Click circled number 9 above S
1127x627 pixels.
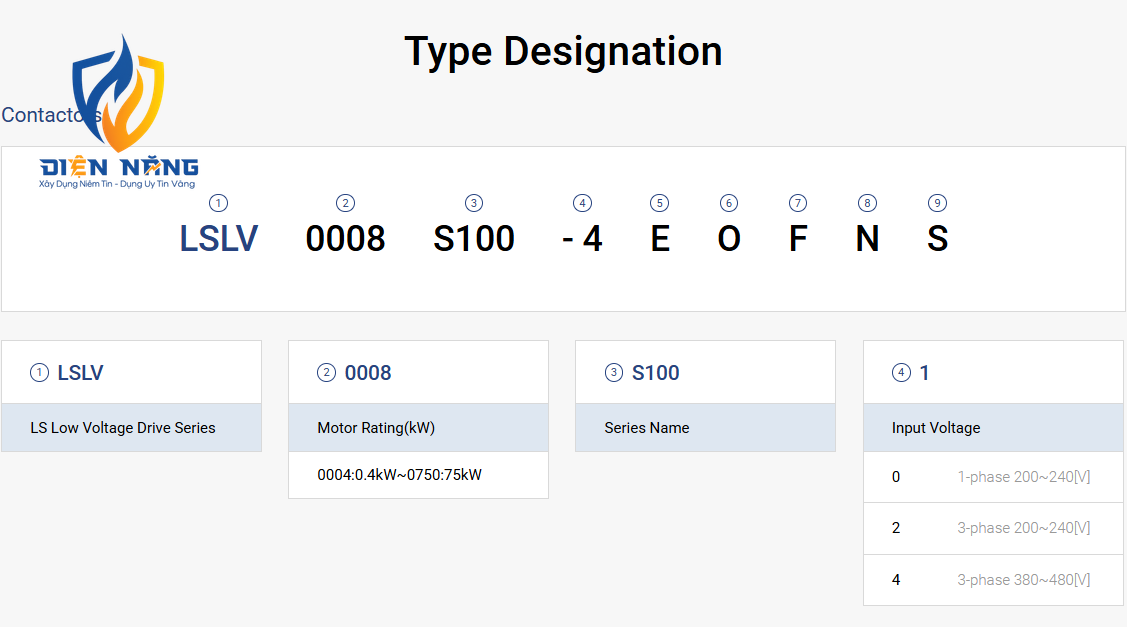tap(937, 203)
